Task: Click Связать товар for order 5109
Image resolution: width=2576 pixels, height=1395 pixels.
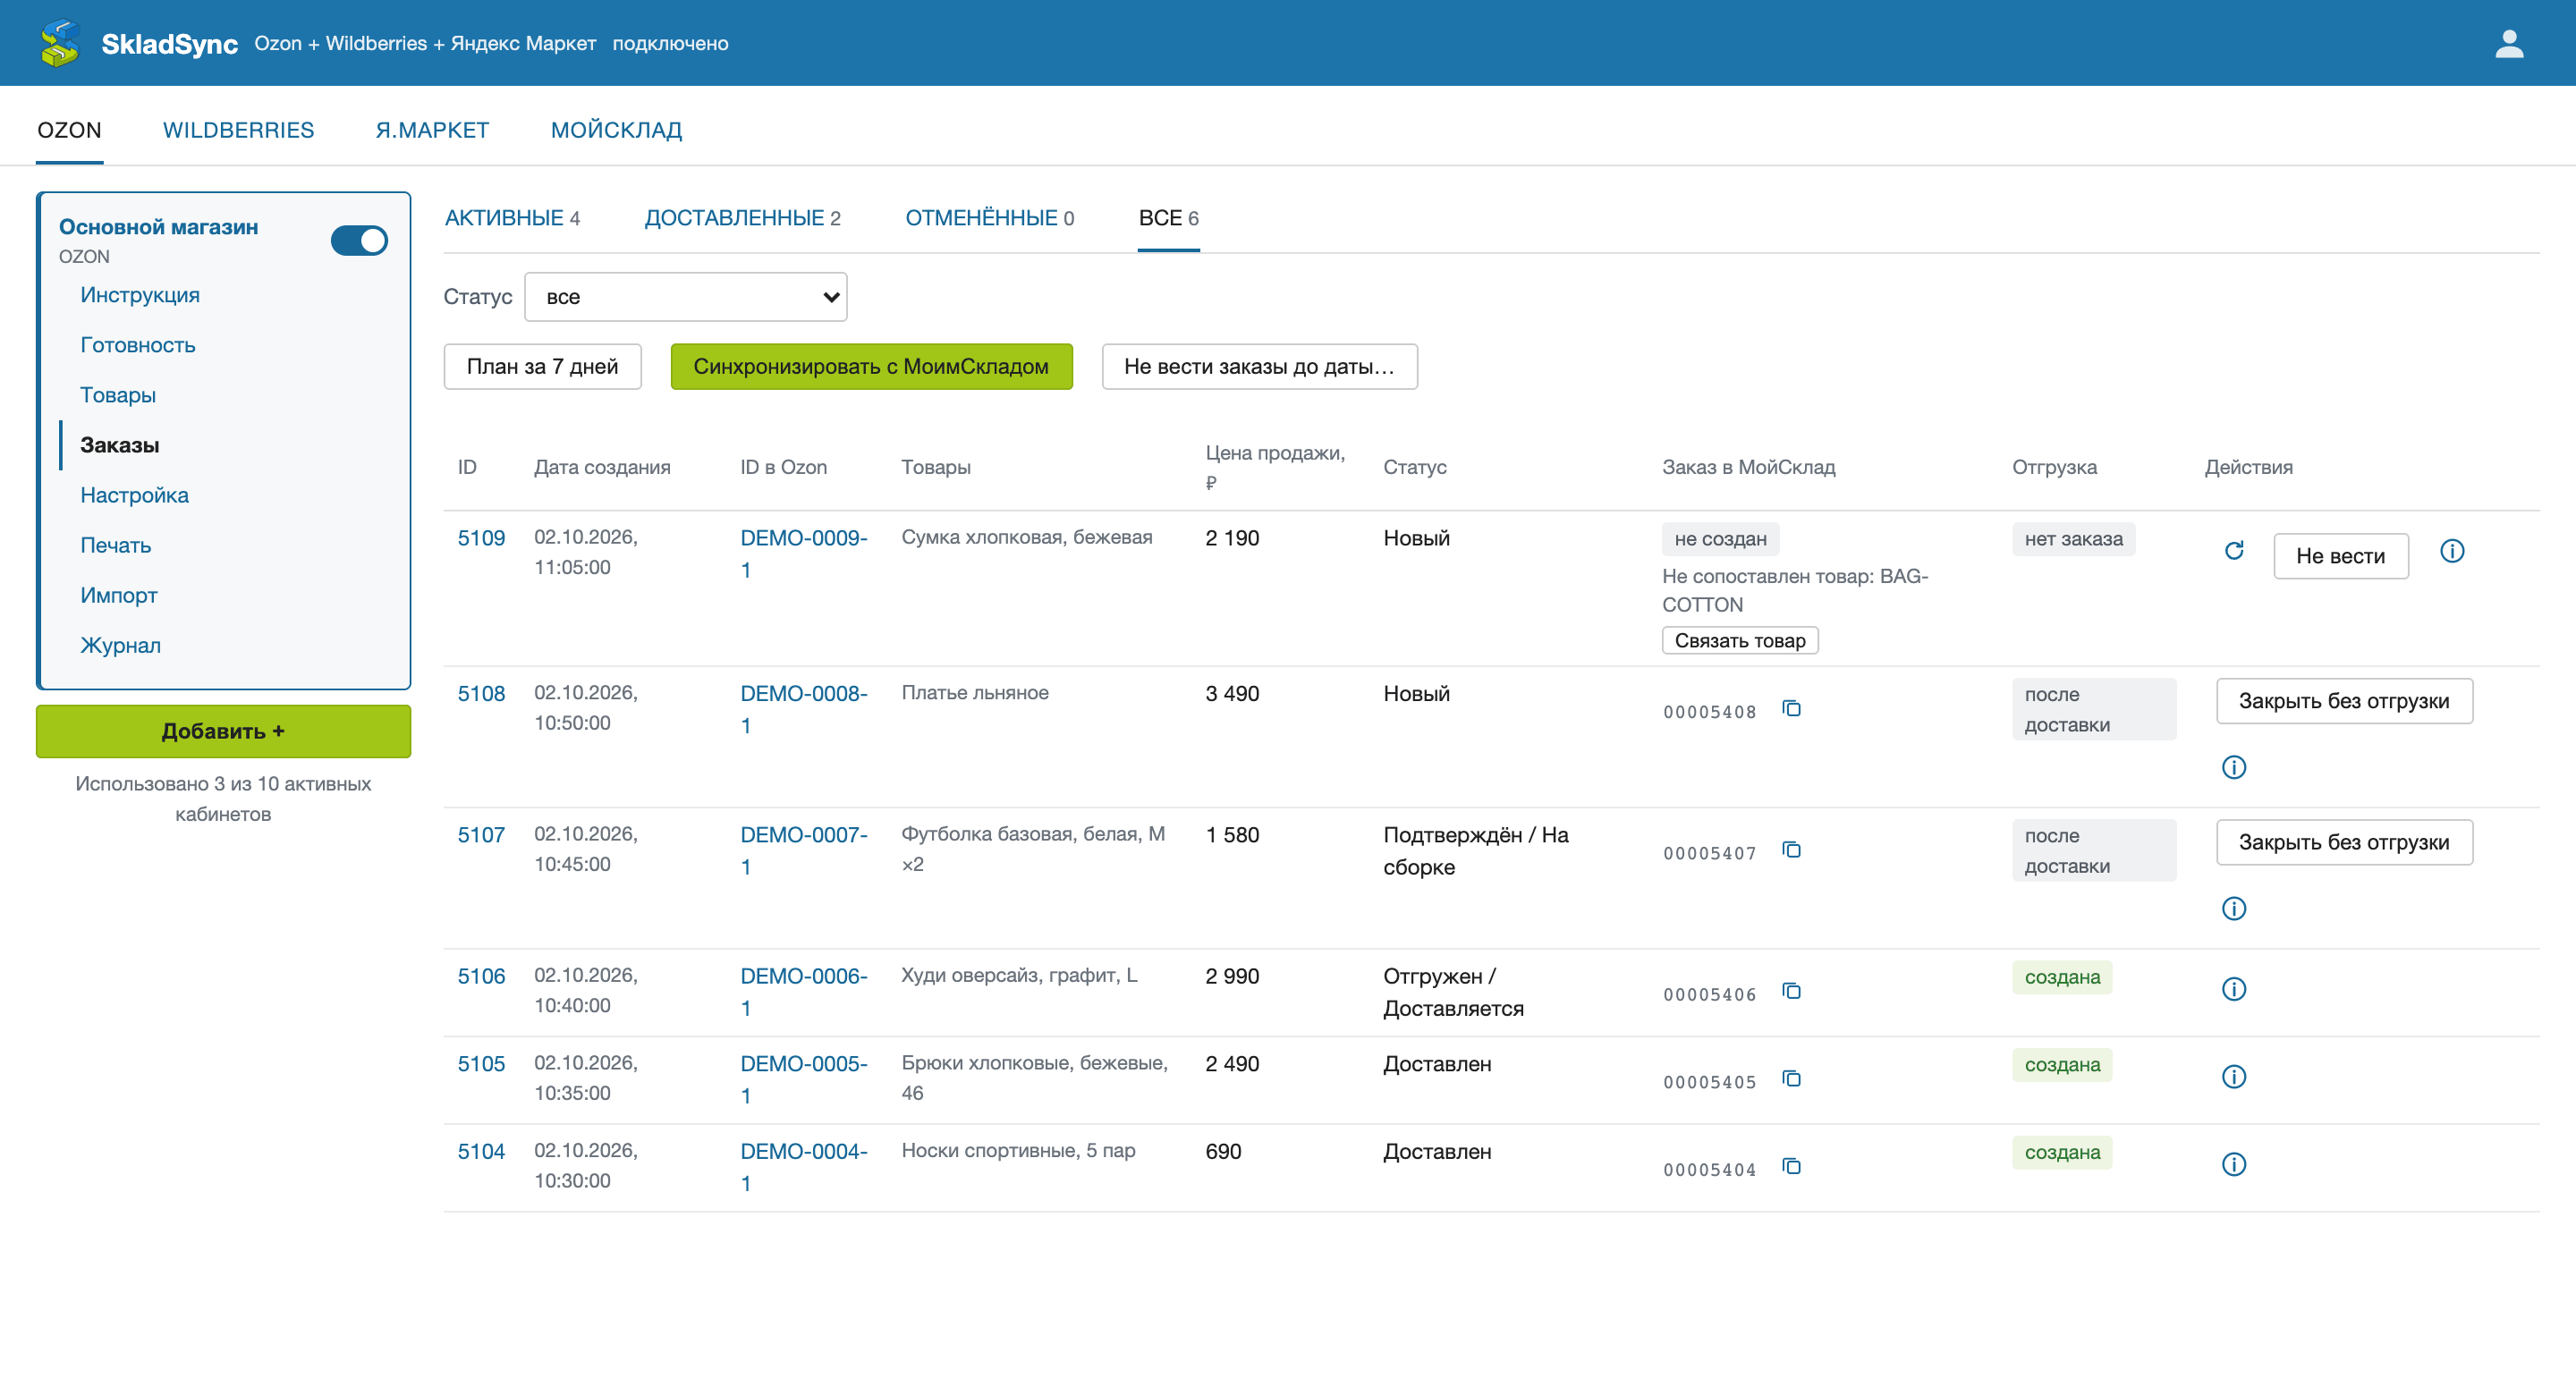Action: tap(1740, 641)
